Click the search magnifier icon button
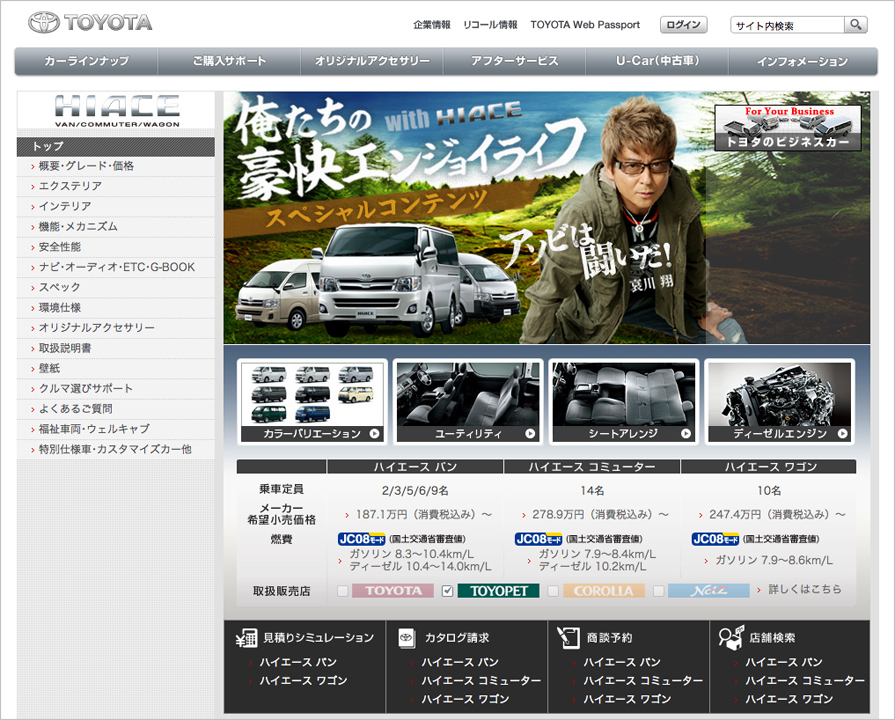Screen dimensions: 895x720 (x=856, y=25)
